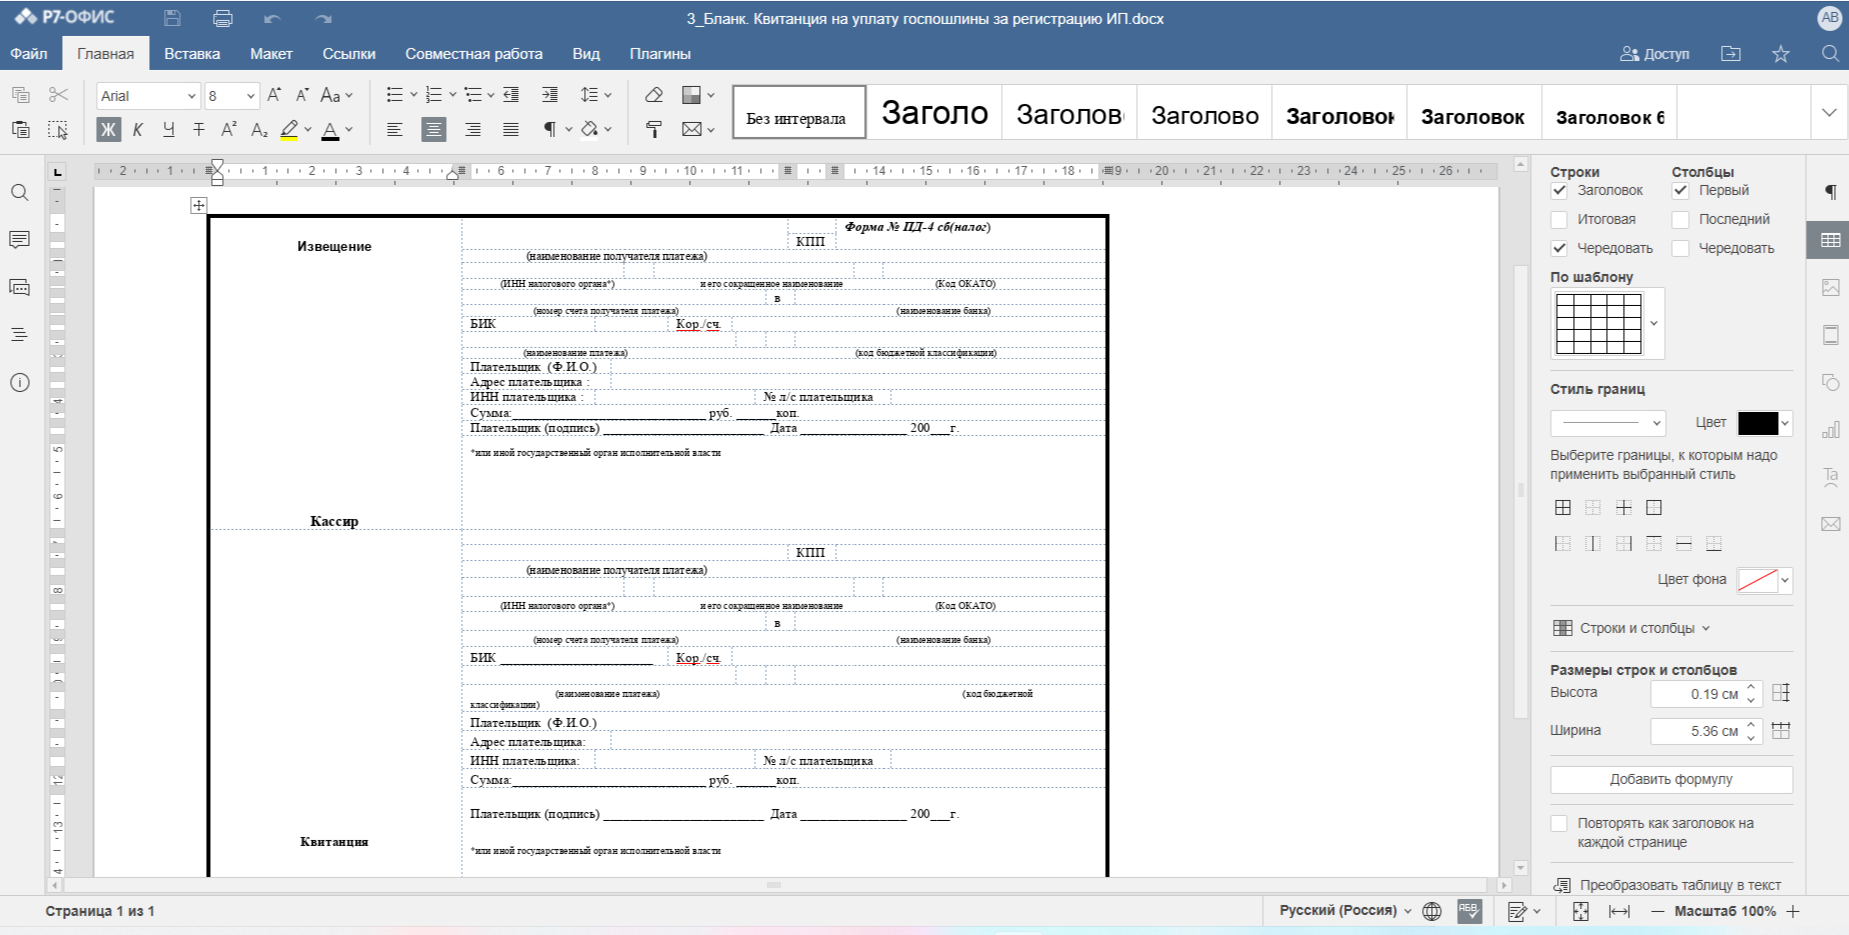Toggle bold formatting (Ж)
Image resolution: width=1849 pixels, height=935 pixels.
[x=108, y=129]
